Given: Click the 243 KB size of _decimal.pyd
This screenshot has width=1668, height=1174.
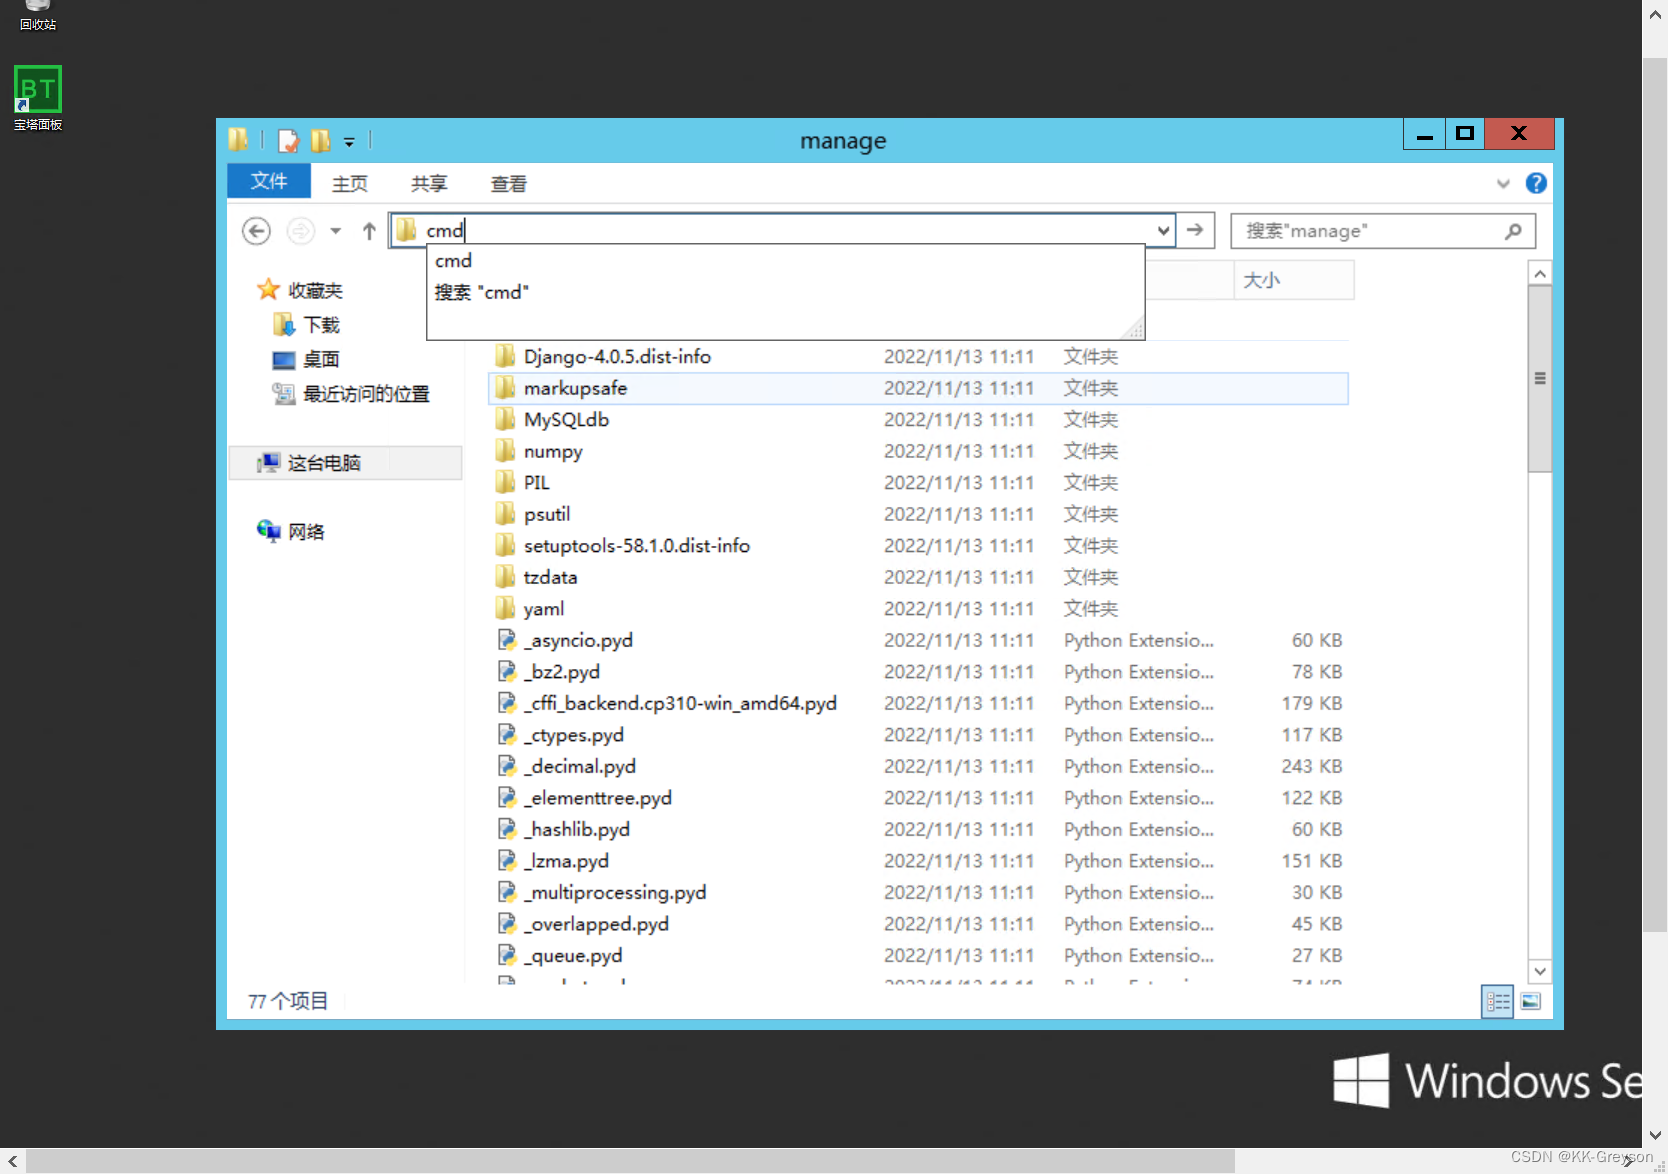Looking at the screenshot, I should pyautogui.click(x=1312, y=766).
